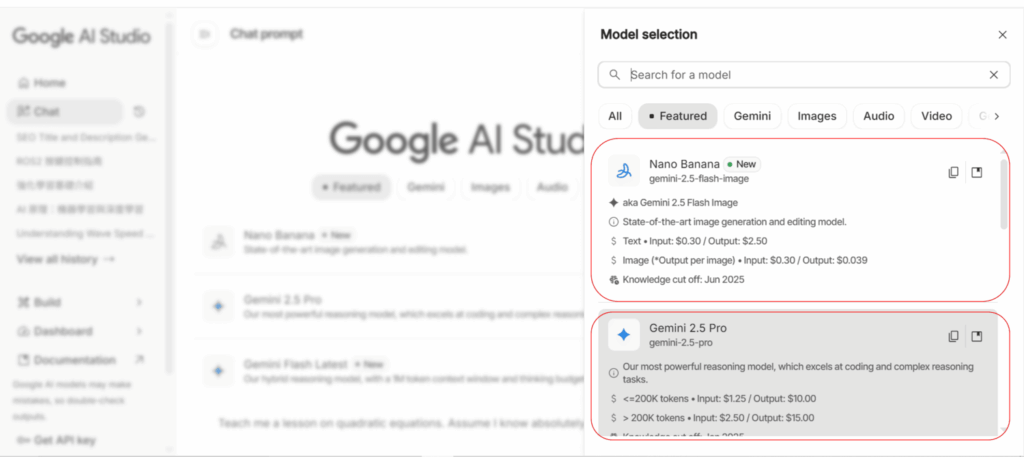Open the Home item in sidebar

tap(50, 83)
